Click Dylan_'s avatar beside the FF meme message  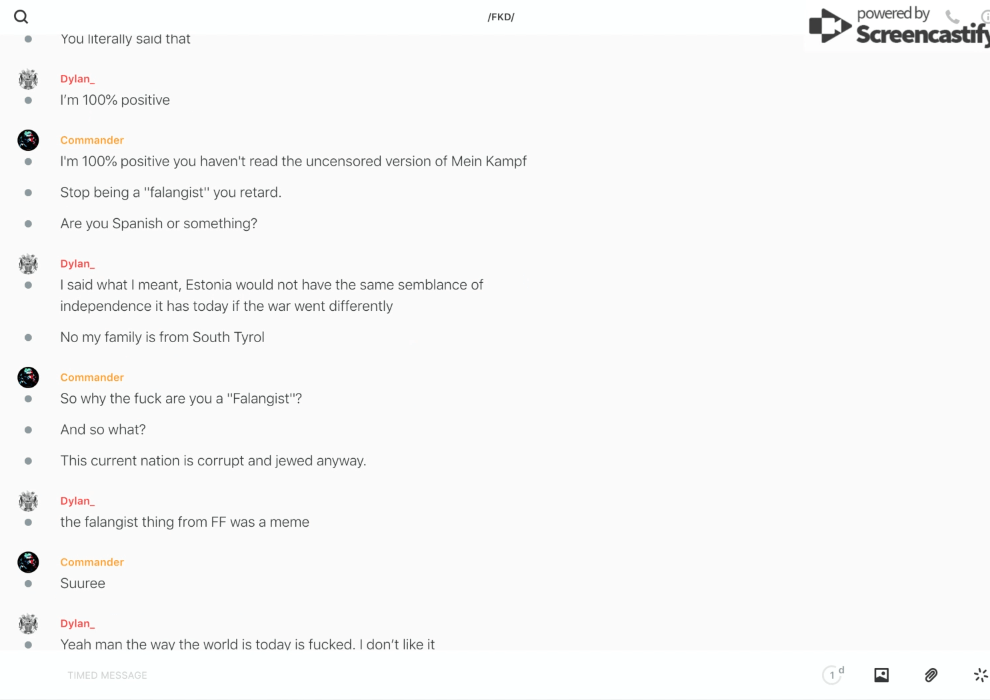(x=28, y=501)
